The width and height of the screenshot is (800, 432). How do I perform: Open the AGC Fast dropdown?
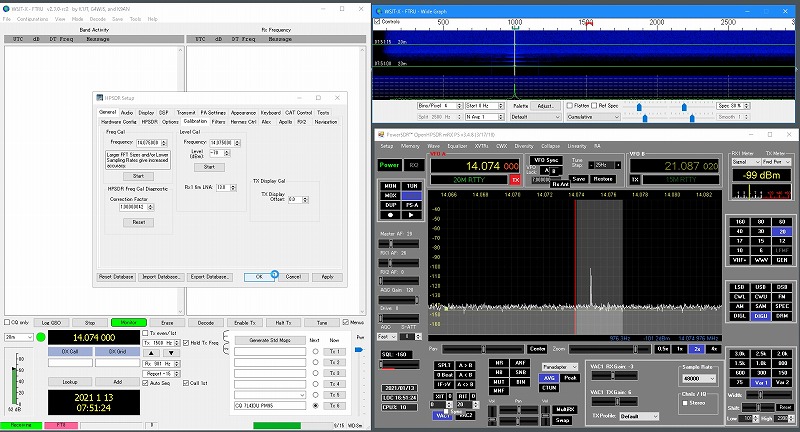[x=387, y=337]
